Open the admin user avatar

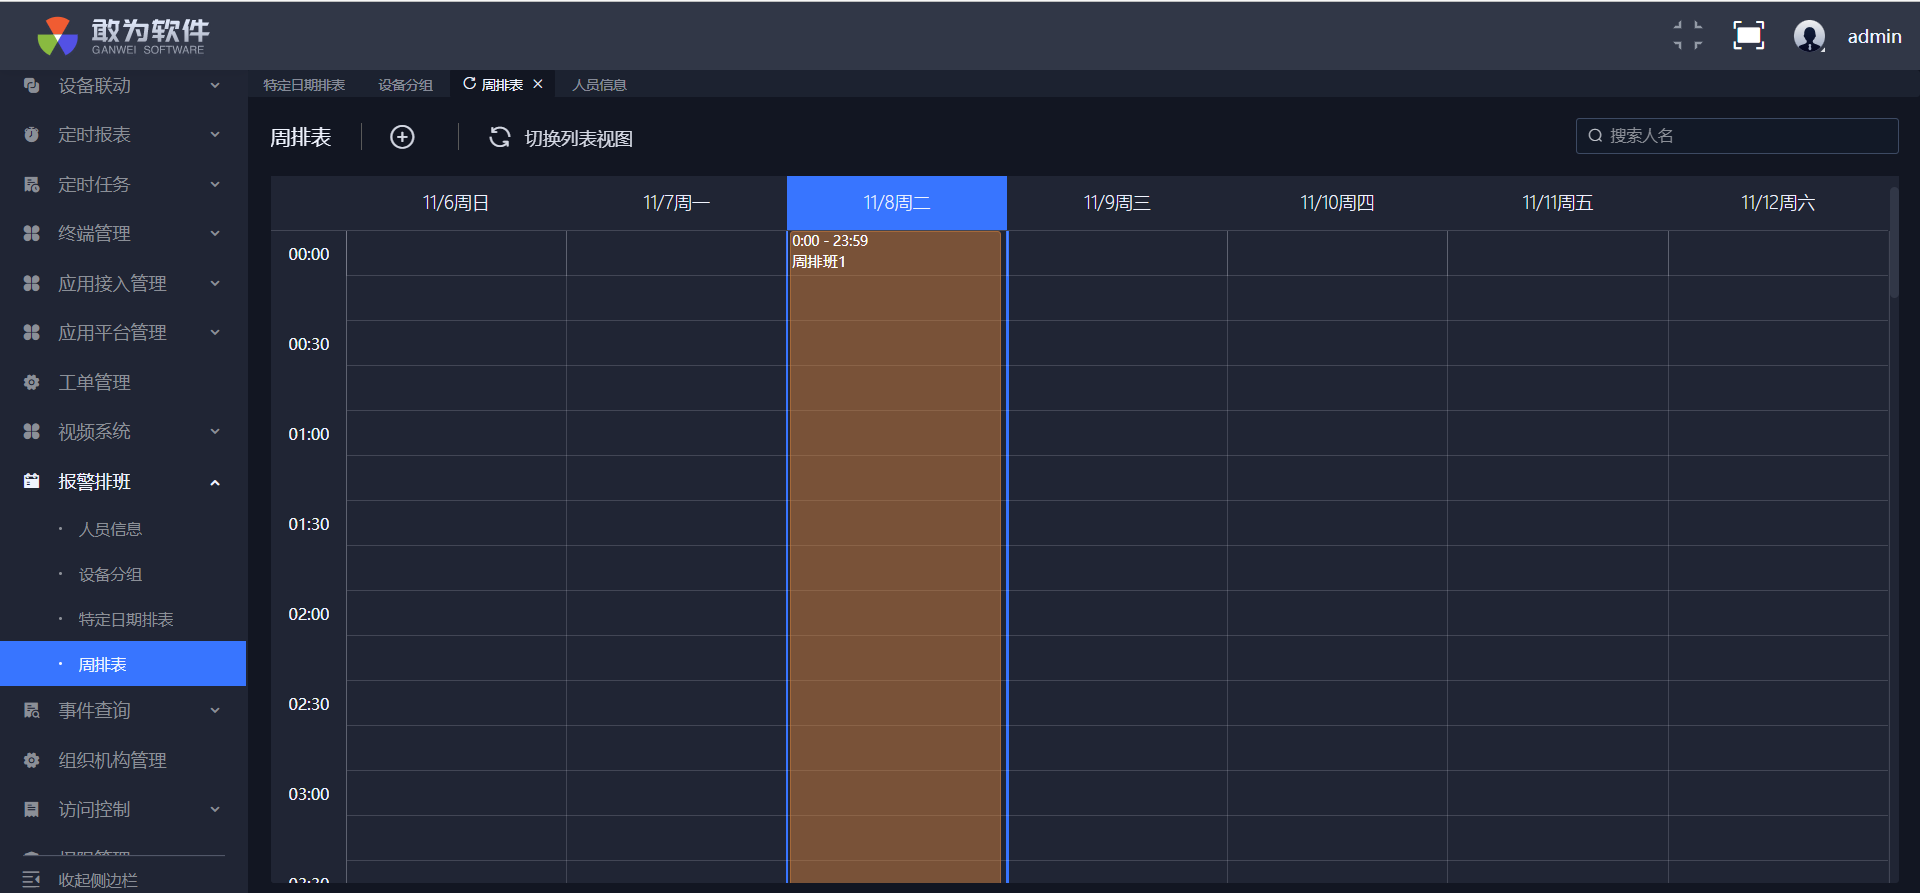[1809, 36]
